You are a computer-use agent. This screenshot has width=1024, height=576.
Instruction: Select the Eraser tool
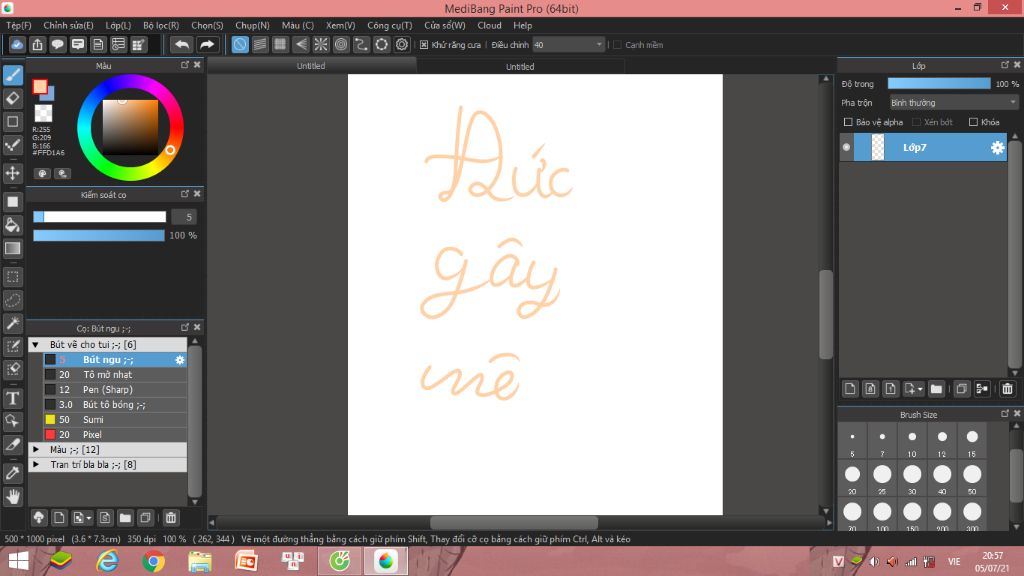click(x=12, y=99)
